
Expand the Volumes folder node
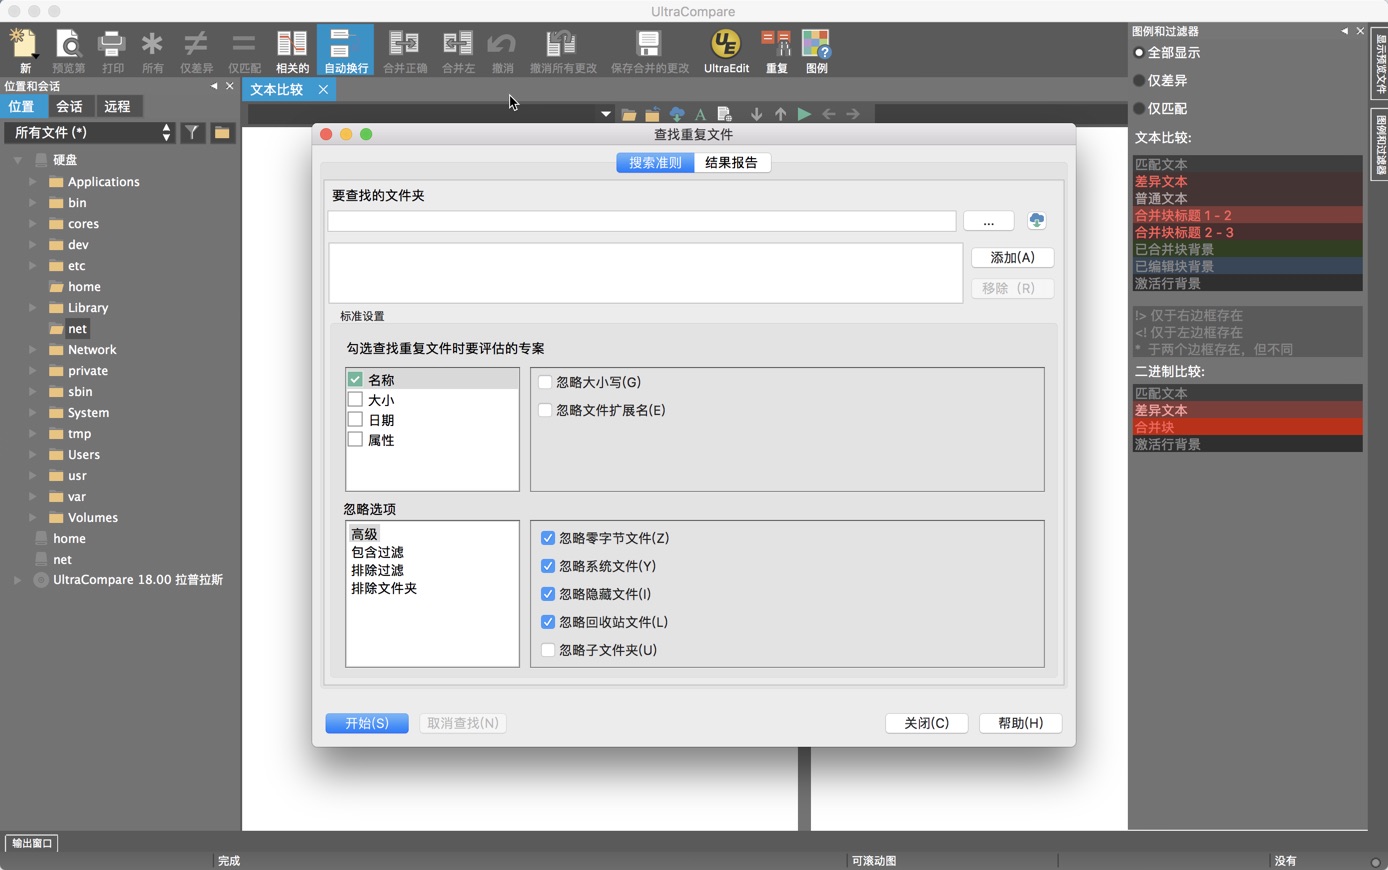pyautogui.click(x=33, y=518)
